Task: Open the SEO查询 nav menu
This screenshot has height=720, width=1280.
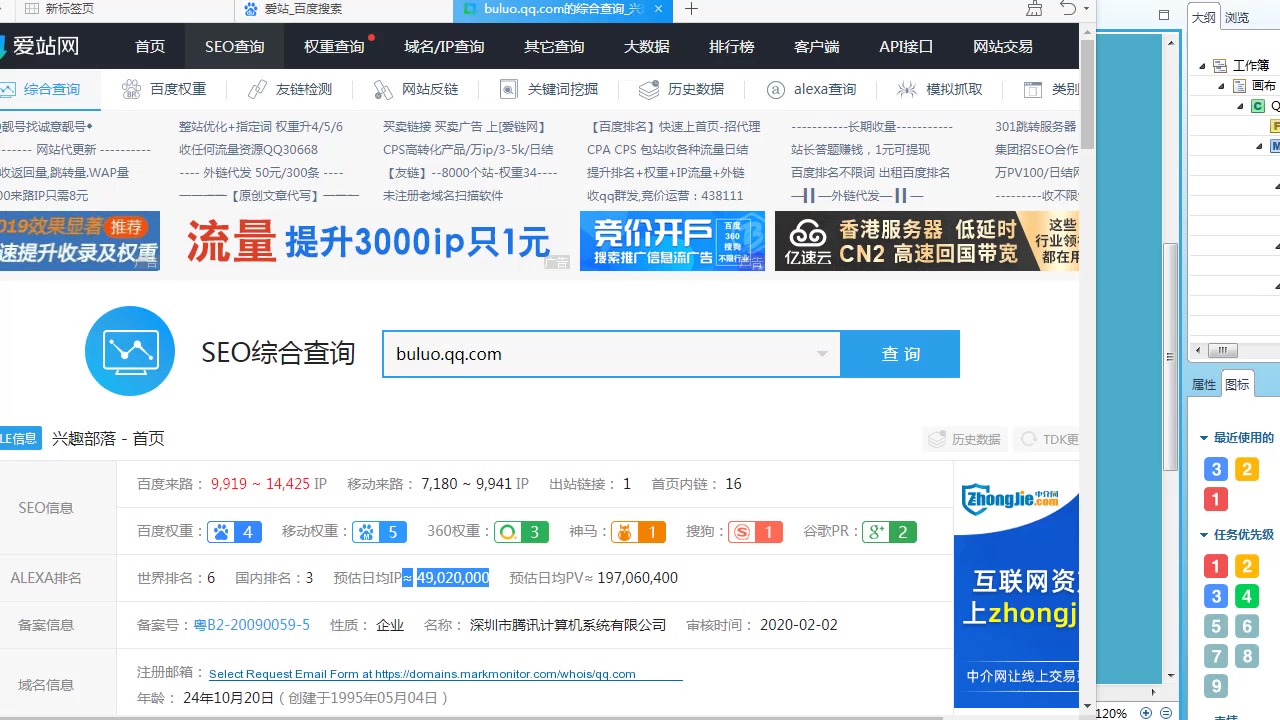Action: 235,47
